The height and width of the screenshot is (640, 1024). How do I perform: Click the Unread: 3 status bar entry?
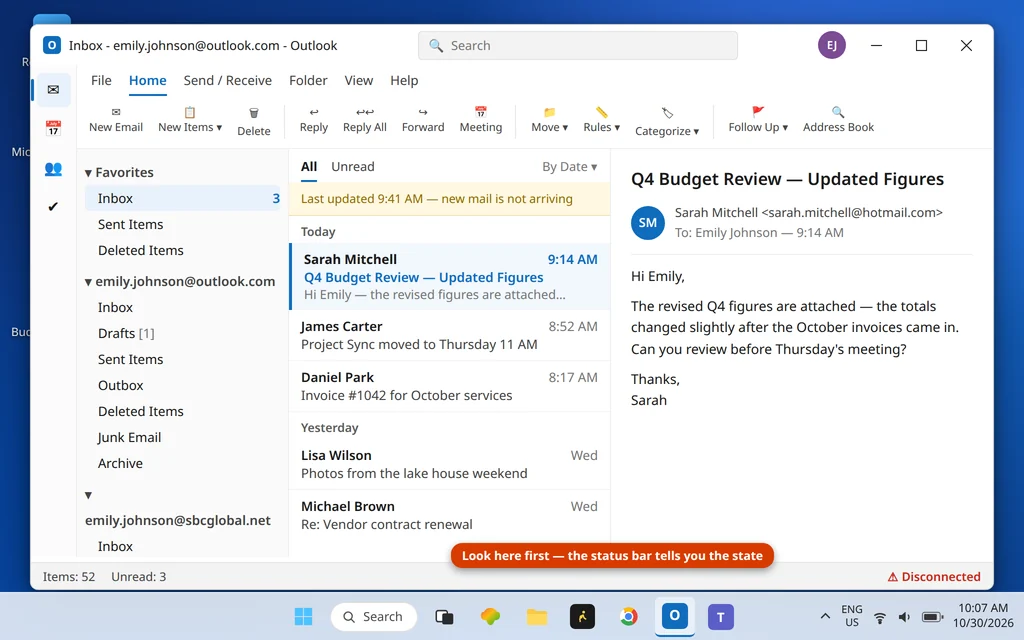point(138,577)
